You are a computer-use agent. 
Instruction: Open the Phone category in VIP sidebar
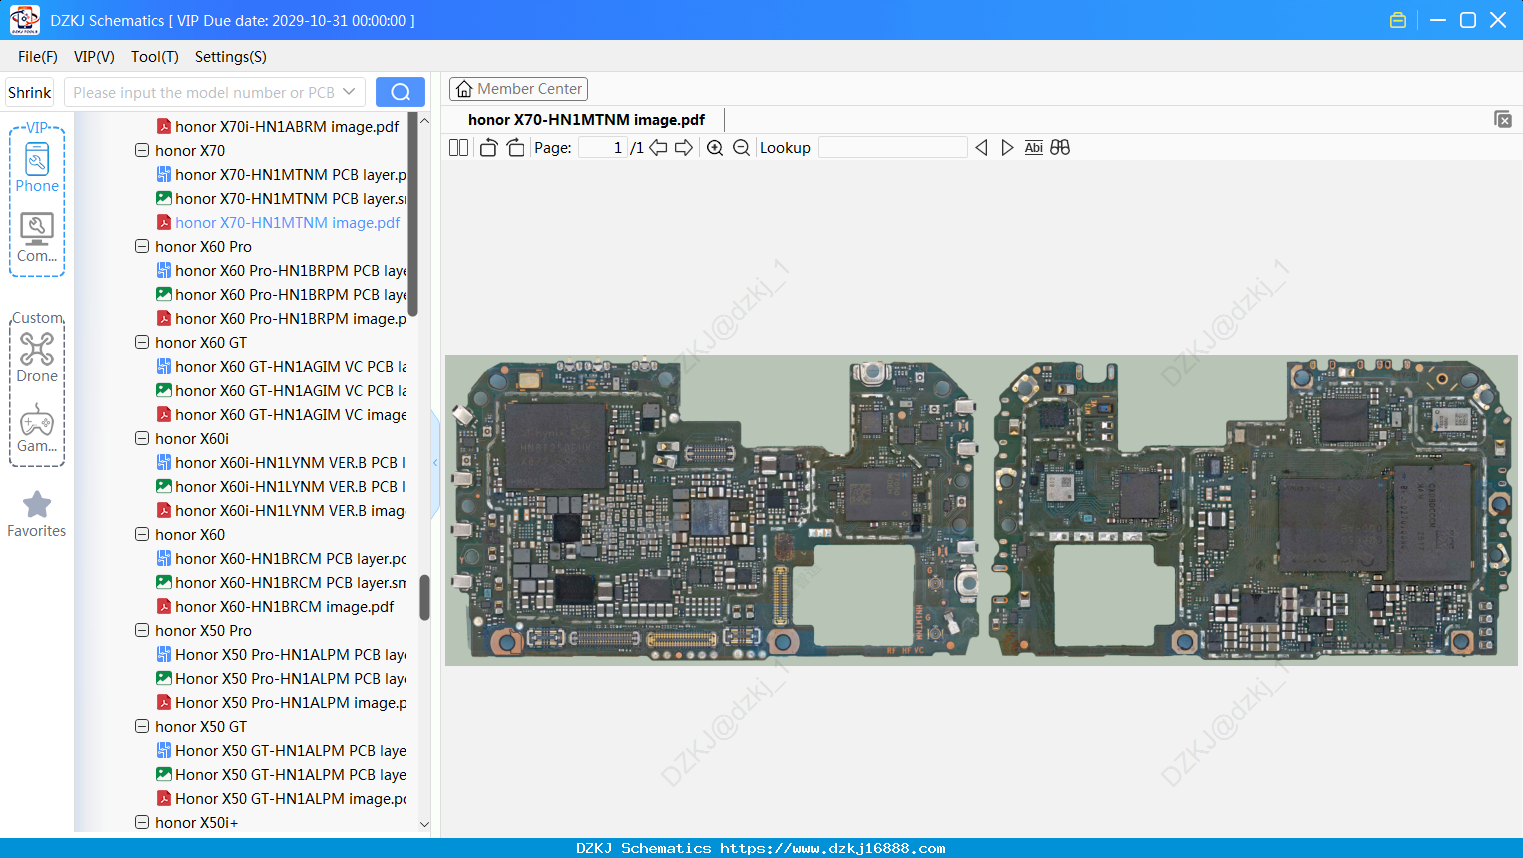37,167
